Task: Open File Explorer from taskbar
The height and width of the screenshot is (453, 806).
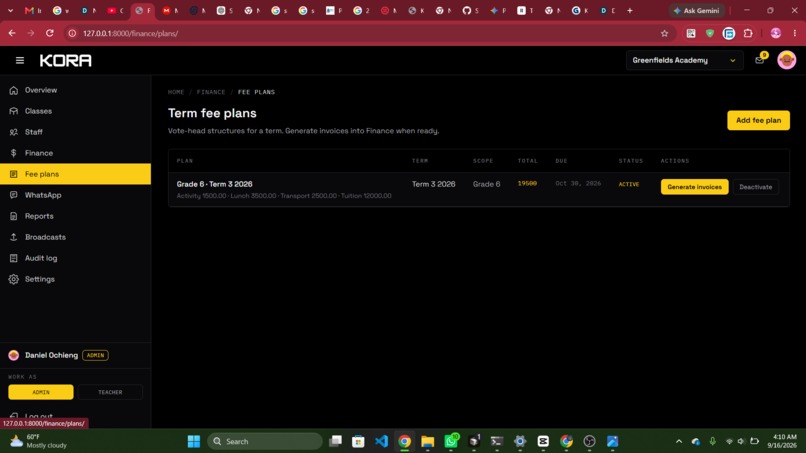Action: click(x=428, y=441)
